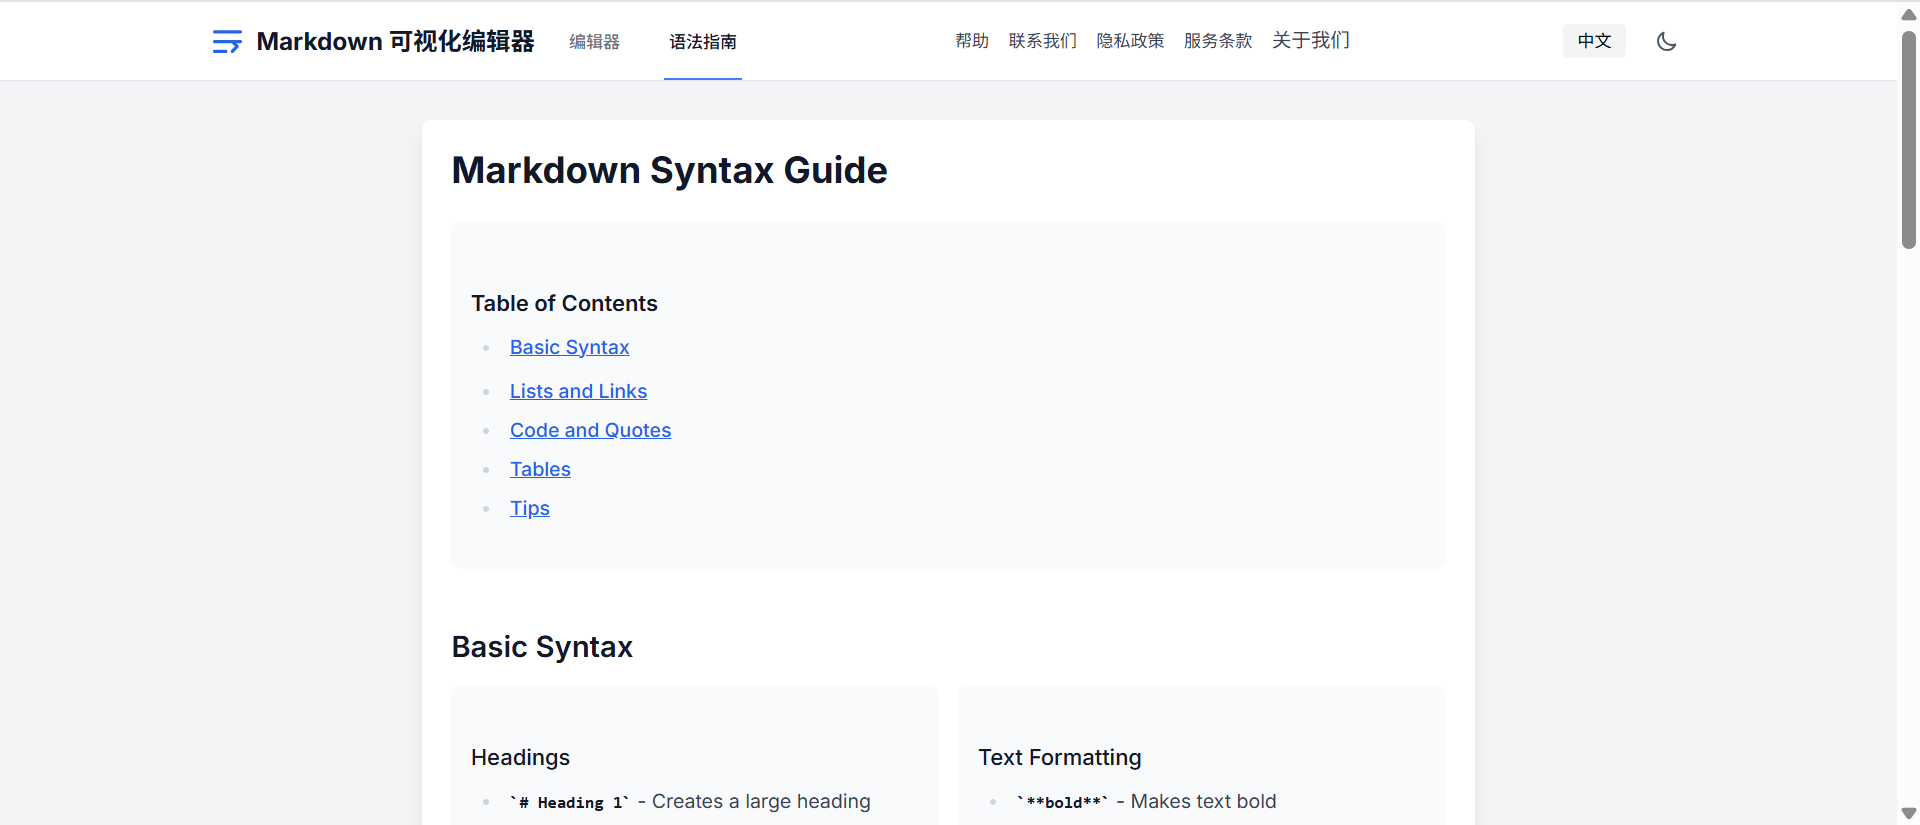Image resolution: width=1920 pixels, height=825 pixels.
Task: Switch to the 编辑器 tab
Action: (595, 41)
